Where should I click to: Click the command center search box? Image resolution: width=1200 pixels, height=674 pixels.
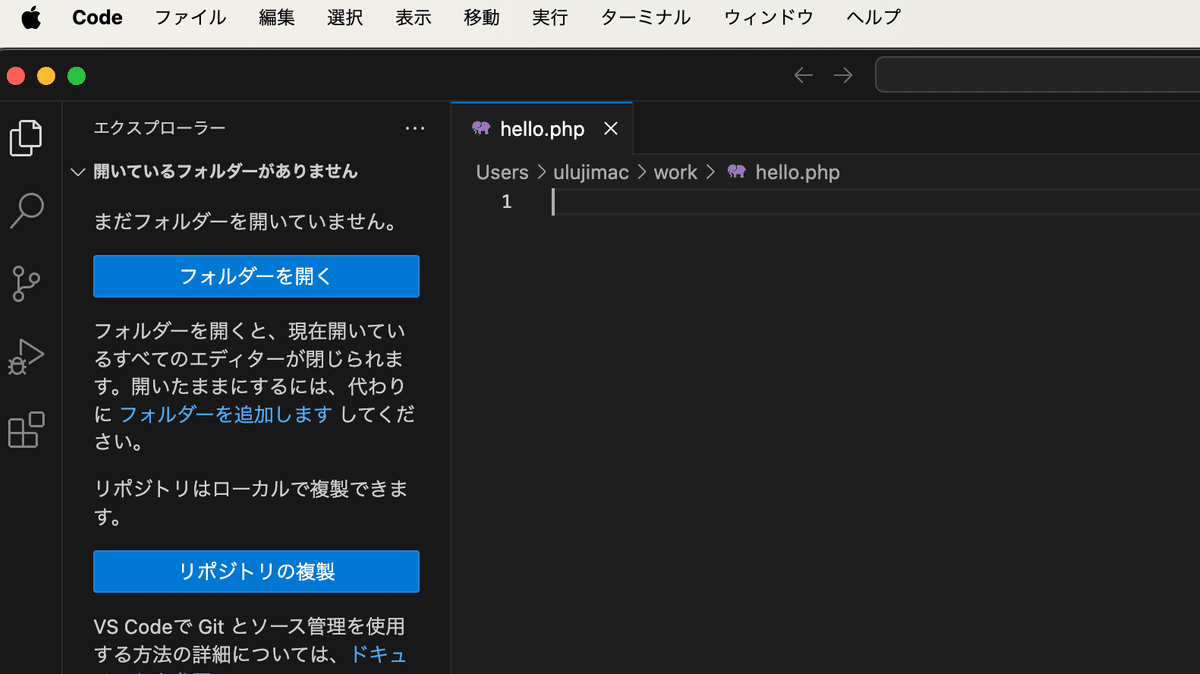pyautogui.click(x=1037, y=75)
